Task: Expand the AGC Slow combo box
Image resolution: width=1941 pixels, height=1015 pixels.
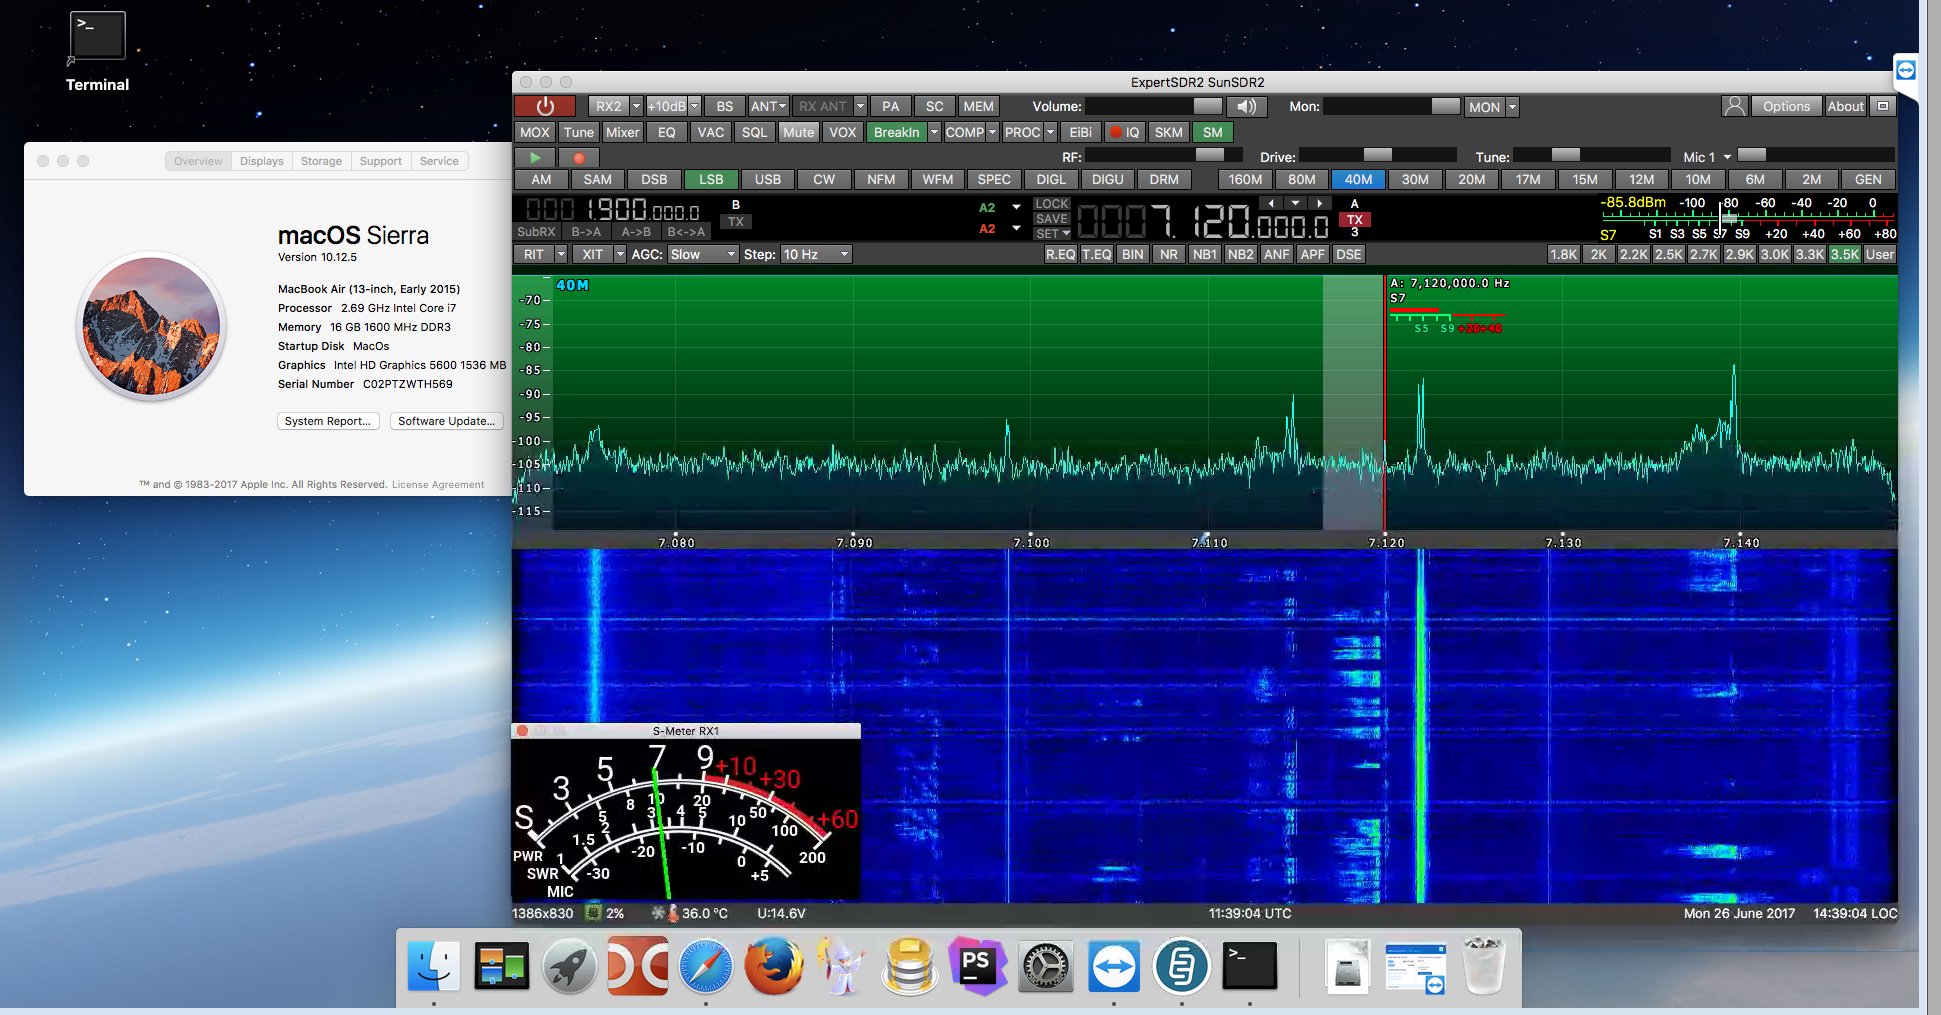Action: tap(703, 254)
